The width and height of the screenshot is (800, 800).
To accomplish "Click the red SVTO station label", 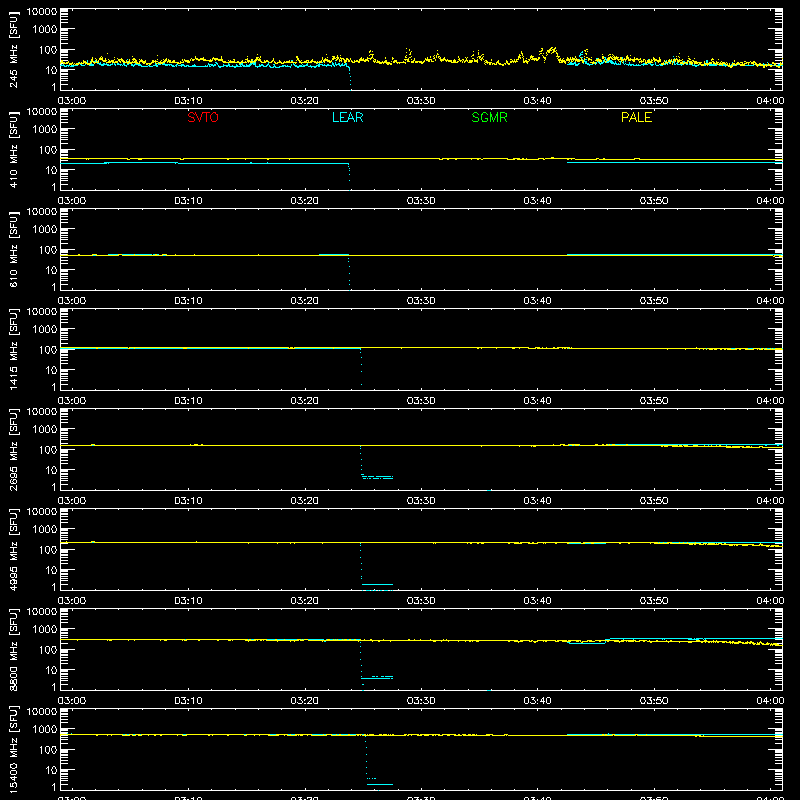I will pos(203,117).
